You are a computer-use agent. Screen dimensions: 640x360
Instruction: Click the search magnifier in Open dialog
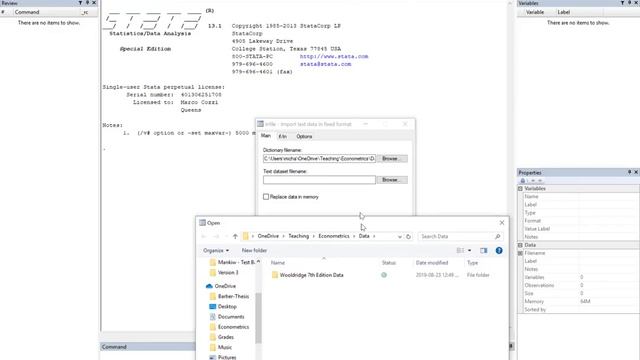pyautogui.click(x=497, y=236)
